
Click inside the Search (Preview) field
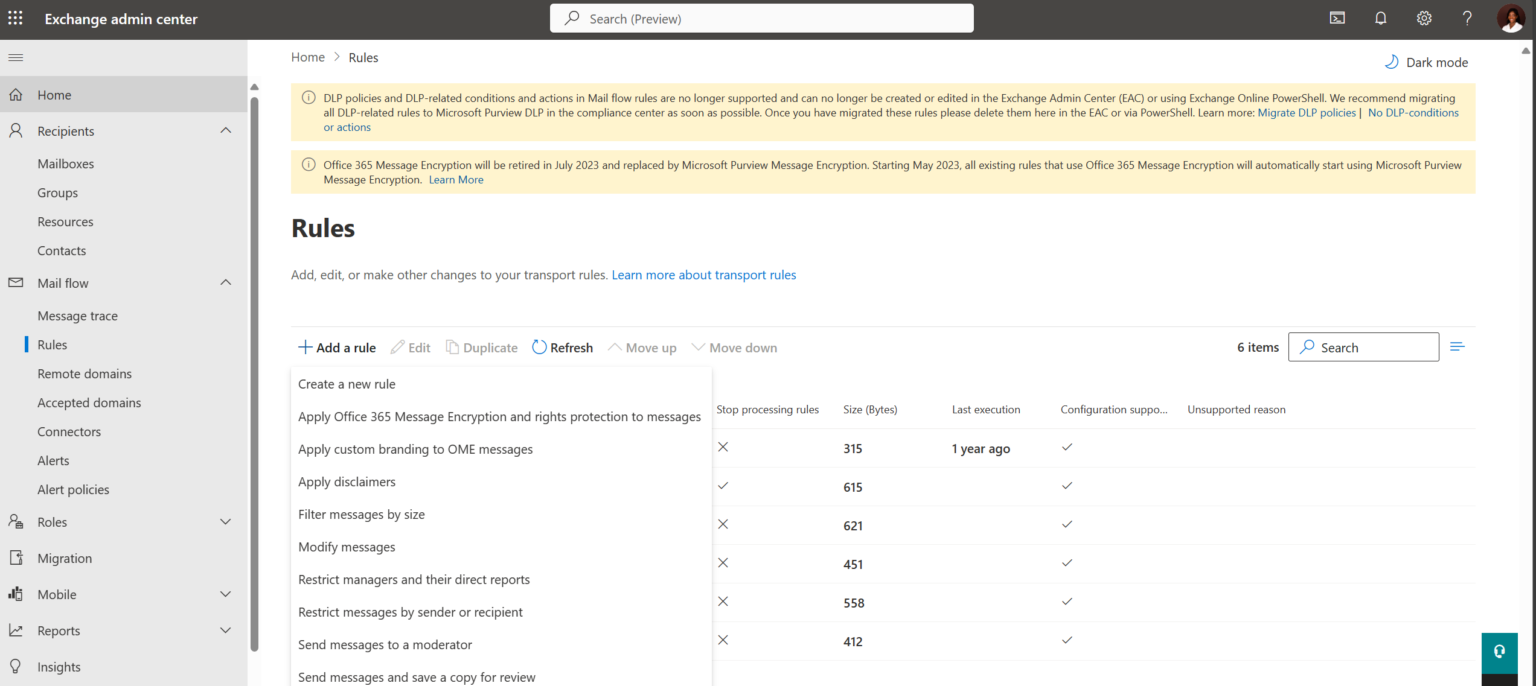click(x=761, y=18)
